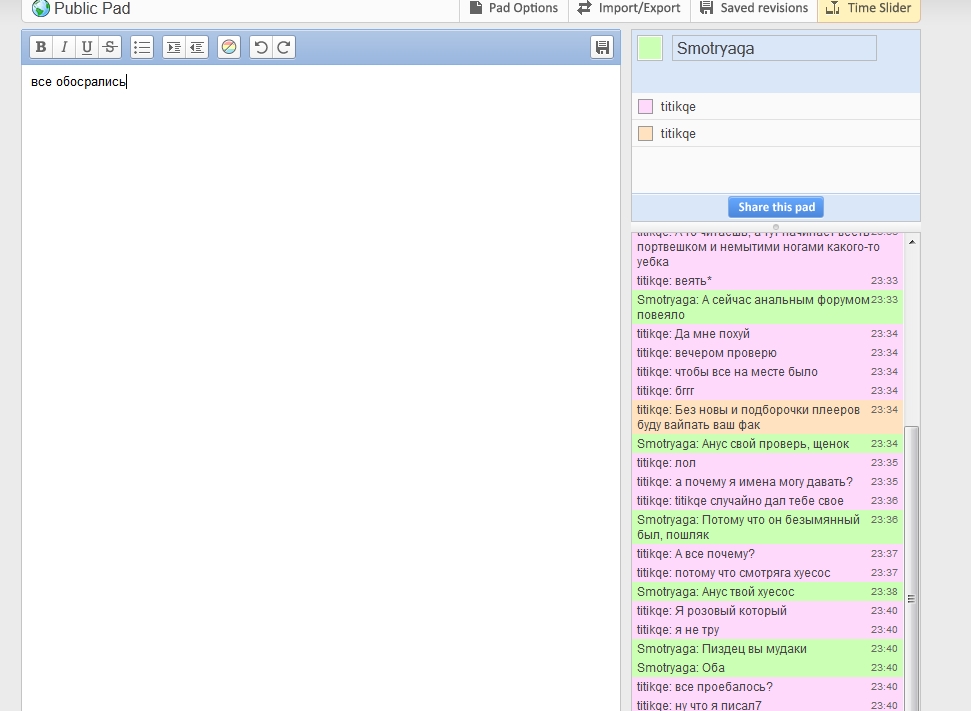Click the chat scrollbar thumb
The height and width of the screenshot is (711, 971).
click(x=911, y=569)
